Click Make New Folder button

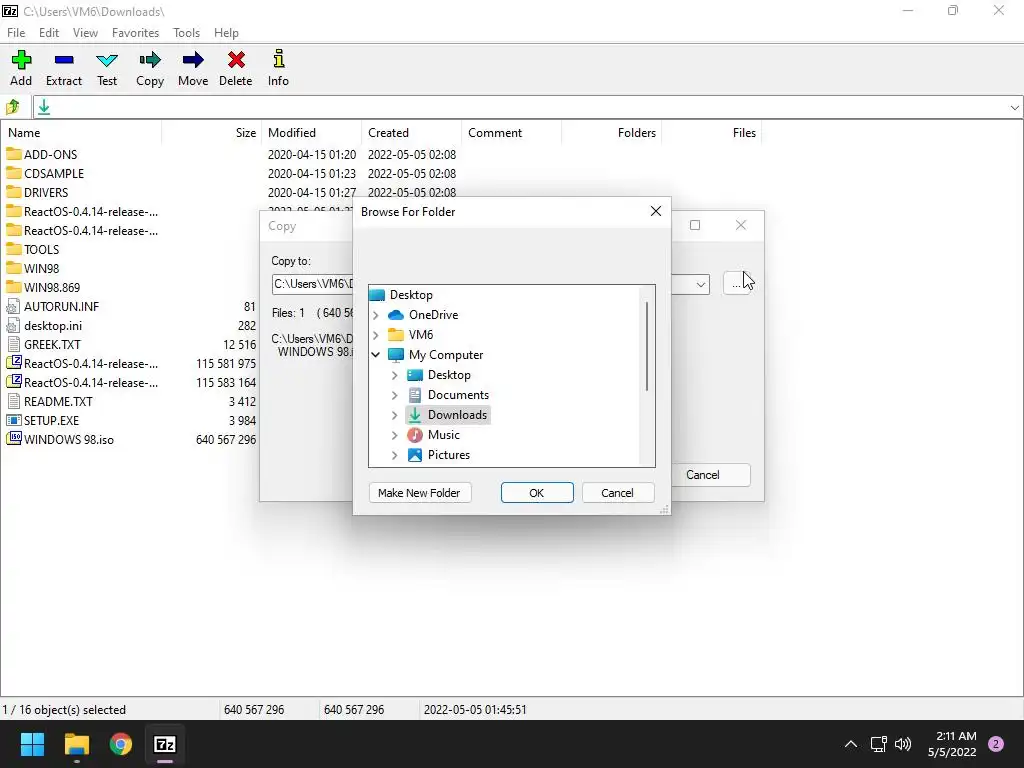[x=419, y=493]
